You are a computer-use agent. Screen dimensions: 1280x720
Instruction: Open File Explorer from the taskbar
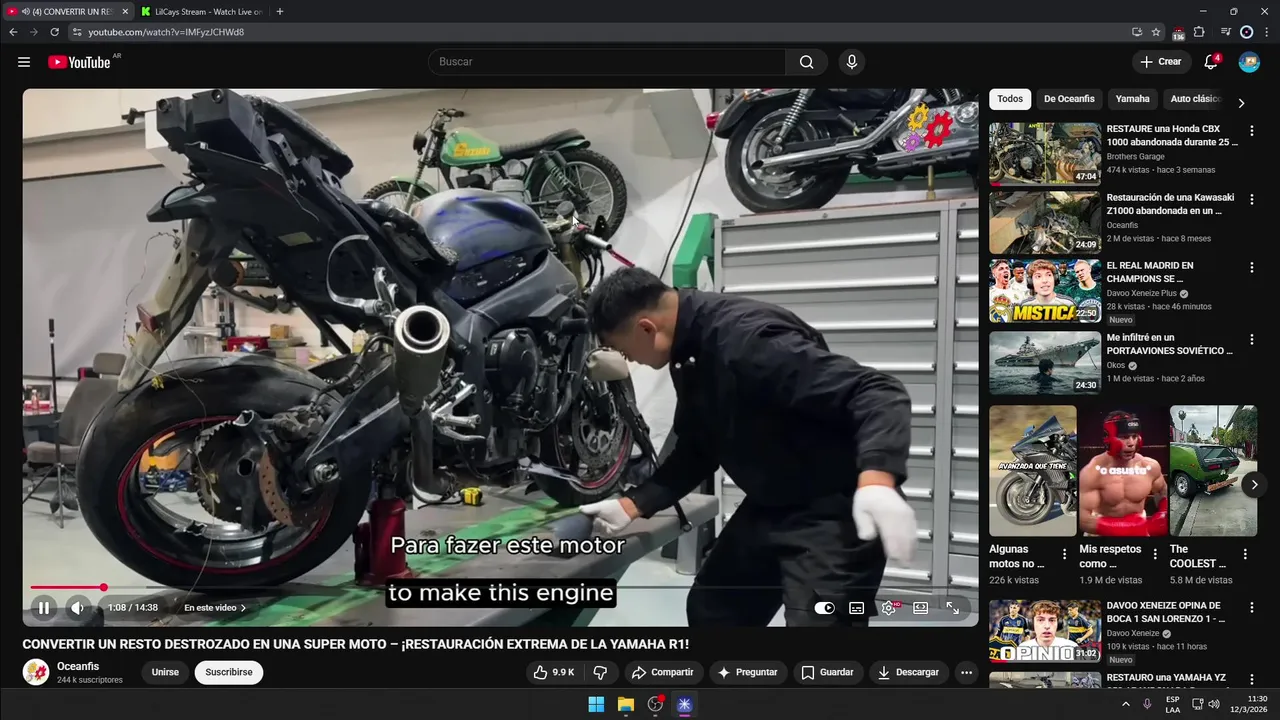626,704
